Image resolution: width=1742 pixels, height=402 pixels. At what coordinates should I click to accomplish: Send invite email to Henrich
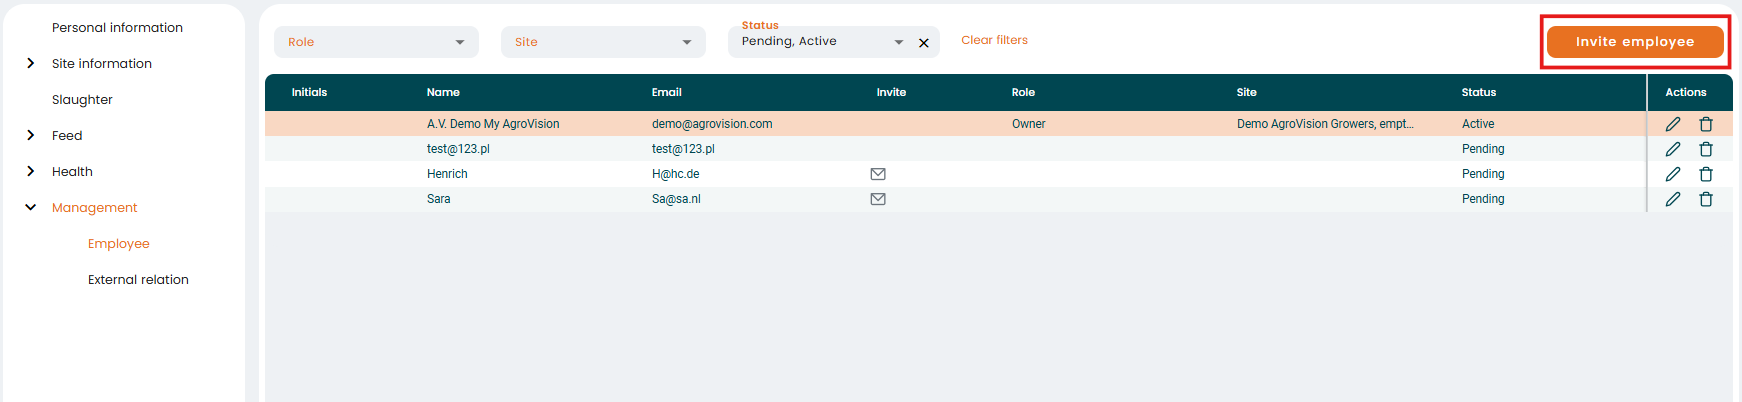click(878, 174)
